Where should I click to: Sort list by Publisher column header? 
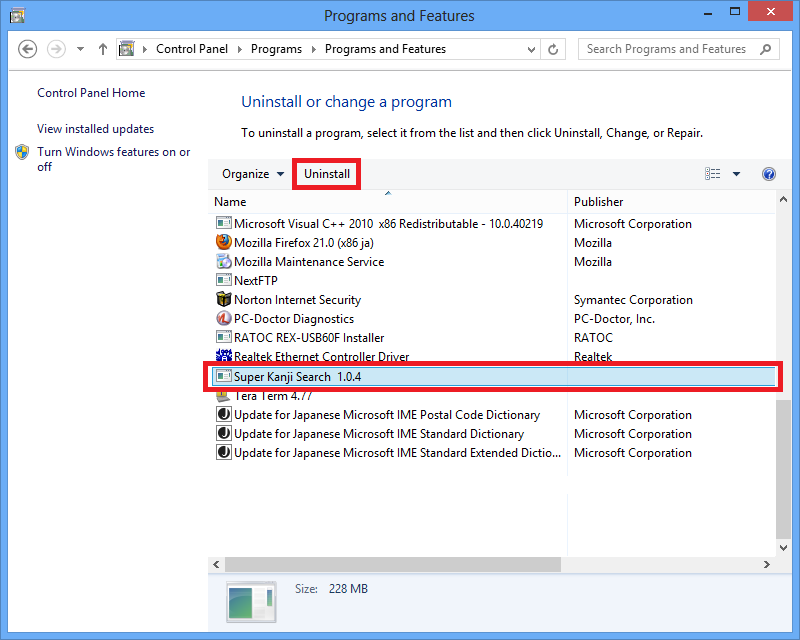(x=598, y=202)
